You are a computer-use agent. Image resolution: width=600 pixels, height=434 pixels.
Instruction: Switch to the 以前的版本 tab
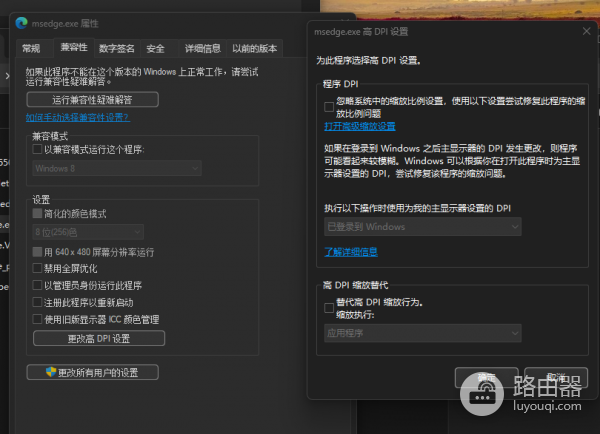click(x=254, y=49)
